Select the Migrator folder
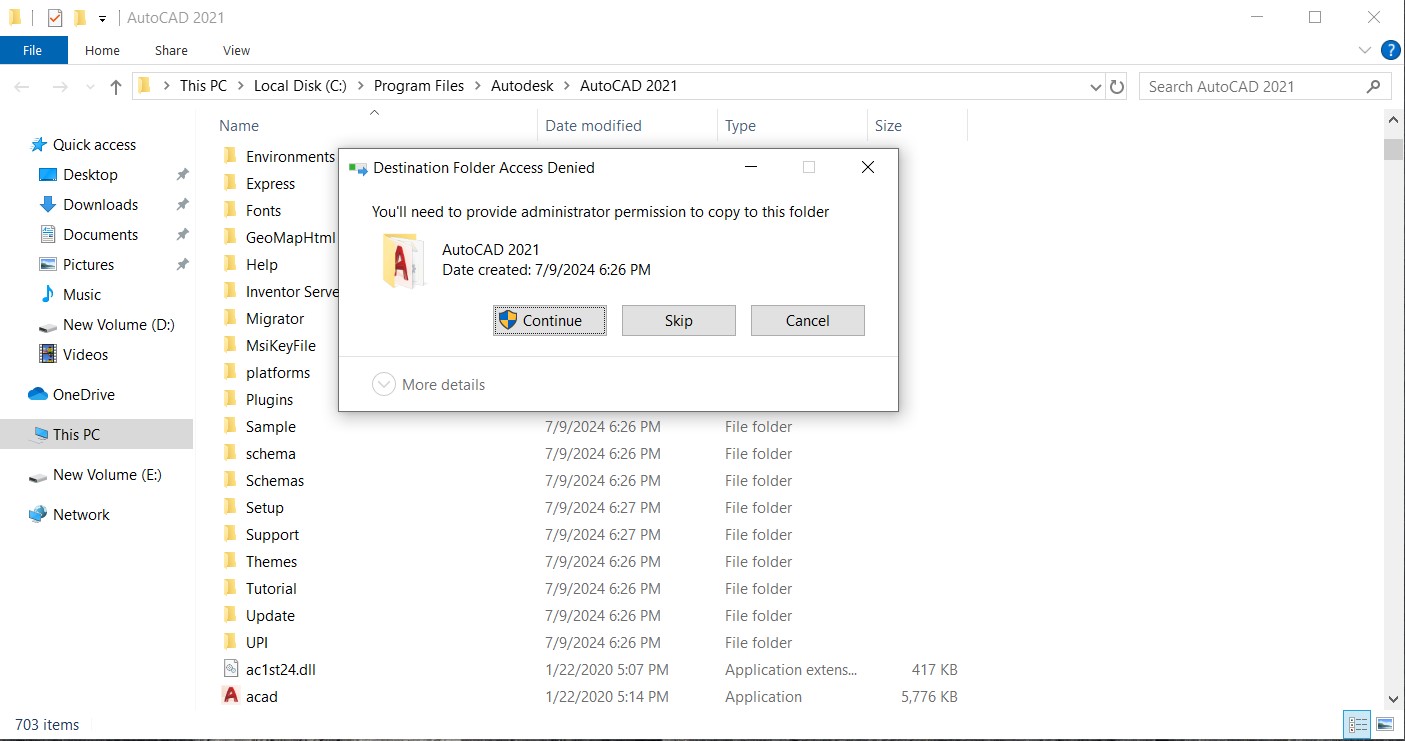Viewport: 1405px width, 741px height. [x=274, y=319]
